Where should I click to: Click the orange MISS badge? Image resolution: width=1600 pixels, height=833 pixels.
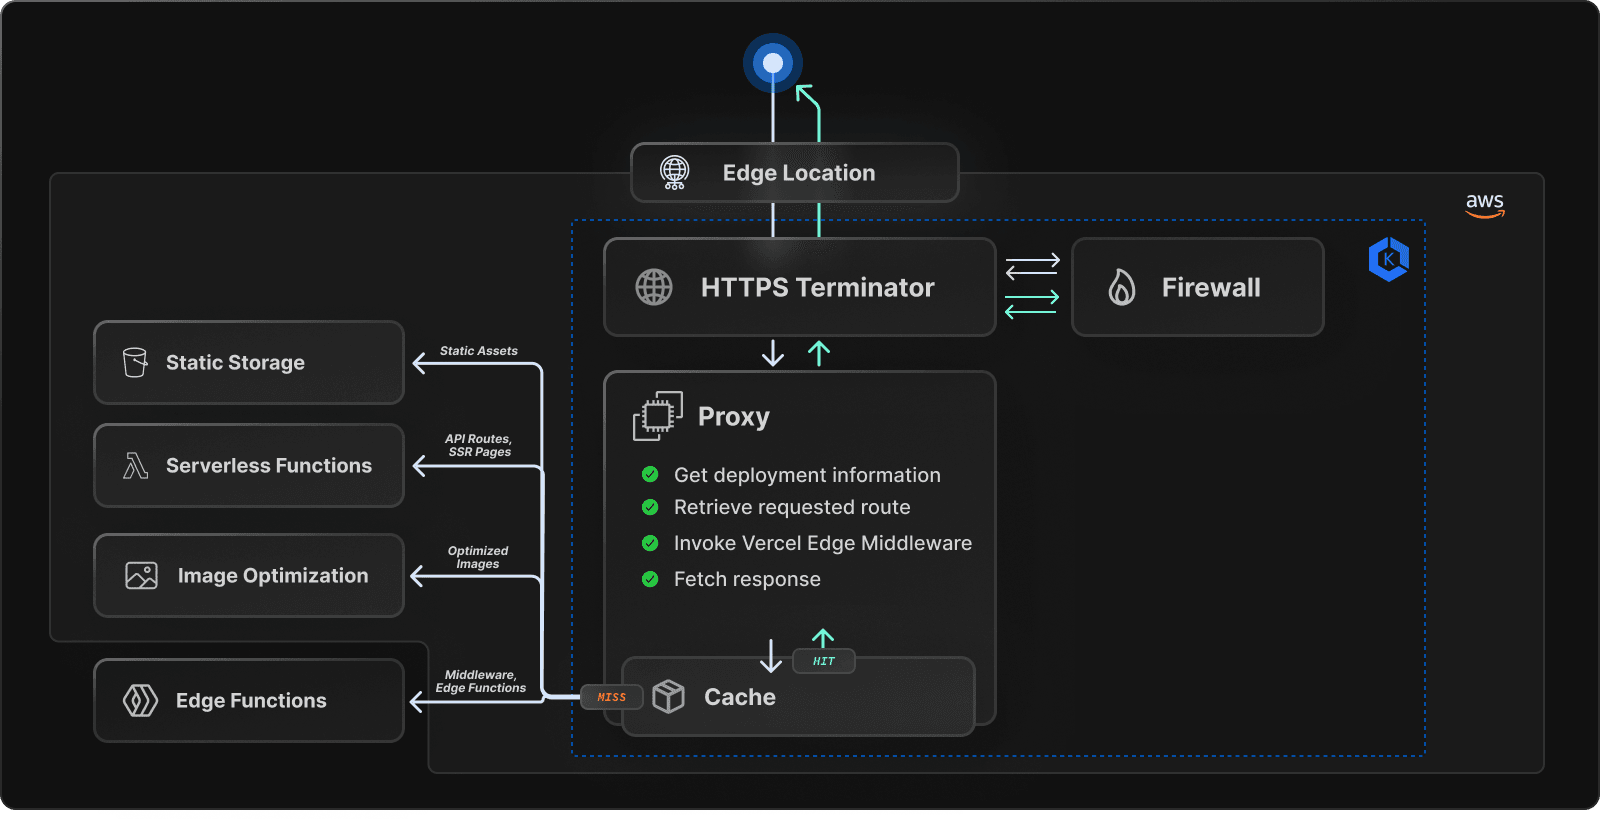click(x=611, y=697)
